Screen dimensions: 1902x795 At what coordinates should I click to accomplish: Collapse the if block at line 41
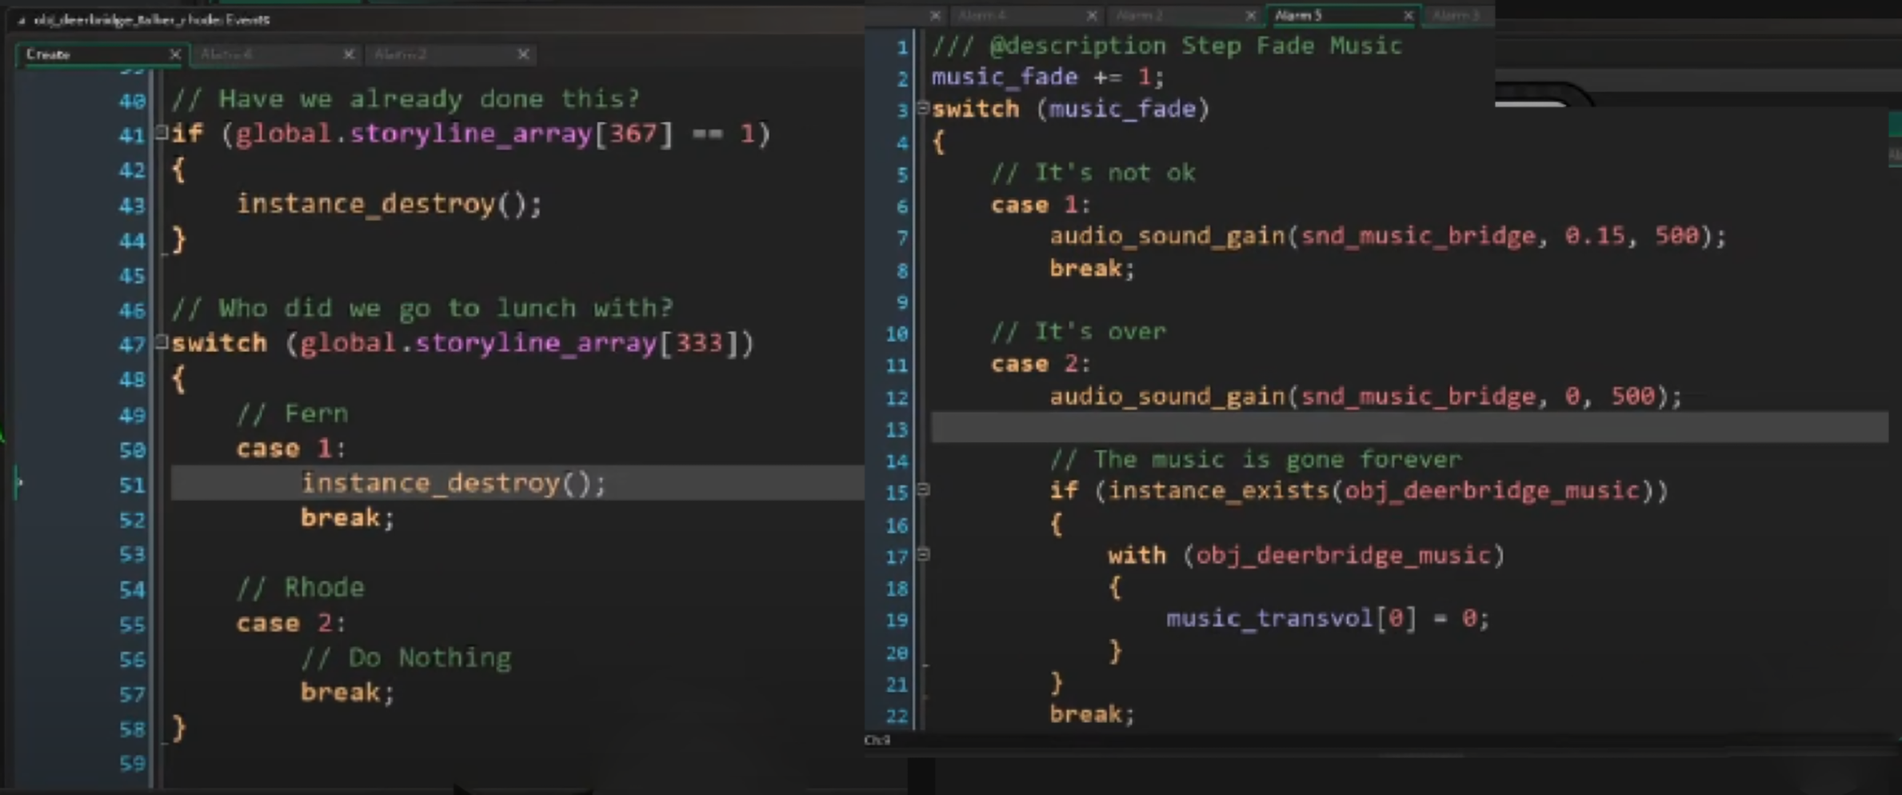click(161, 132)
